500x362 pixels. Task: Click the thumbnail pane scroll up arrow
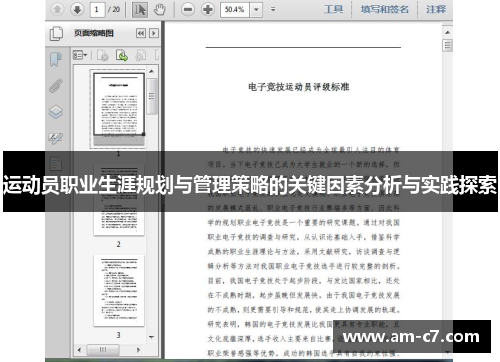point(151,71)
